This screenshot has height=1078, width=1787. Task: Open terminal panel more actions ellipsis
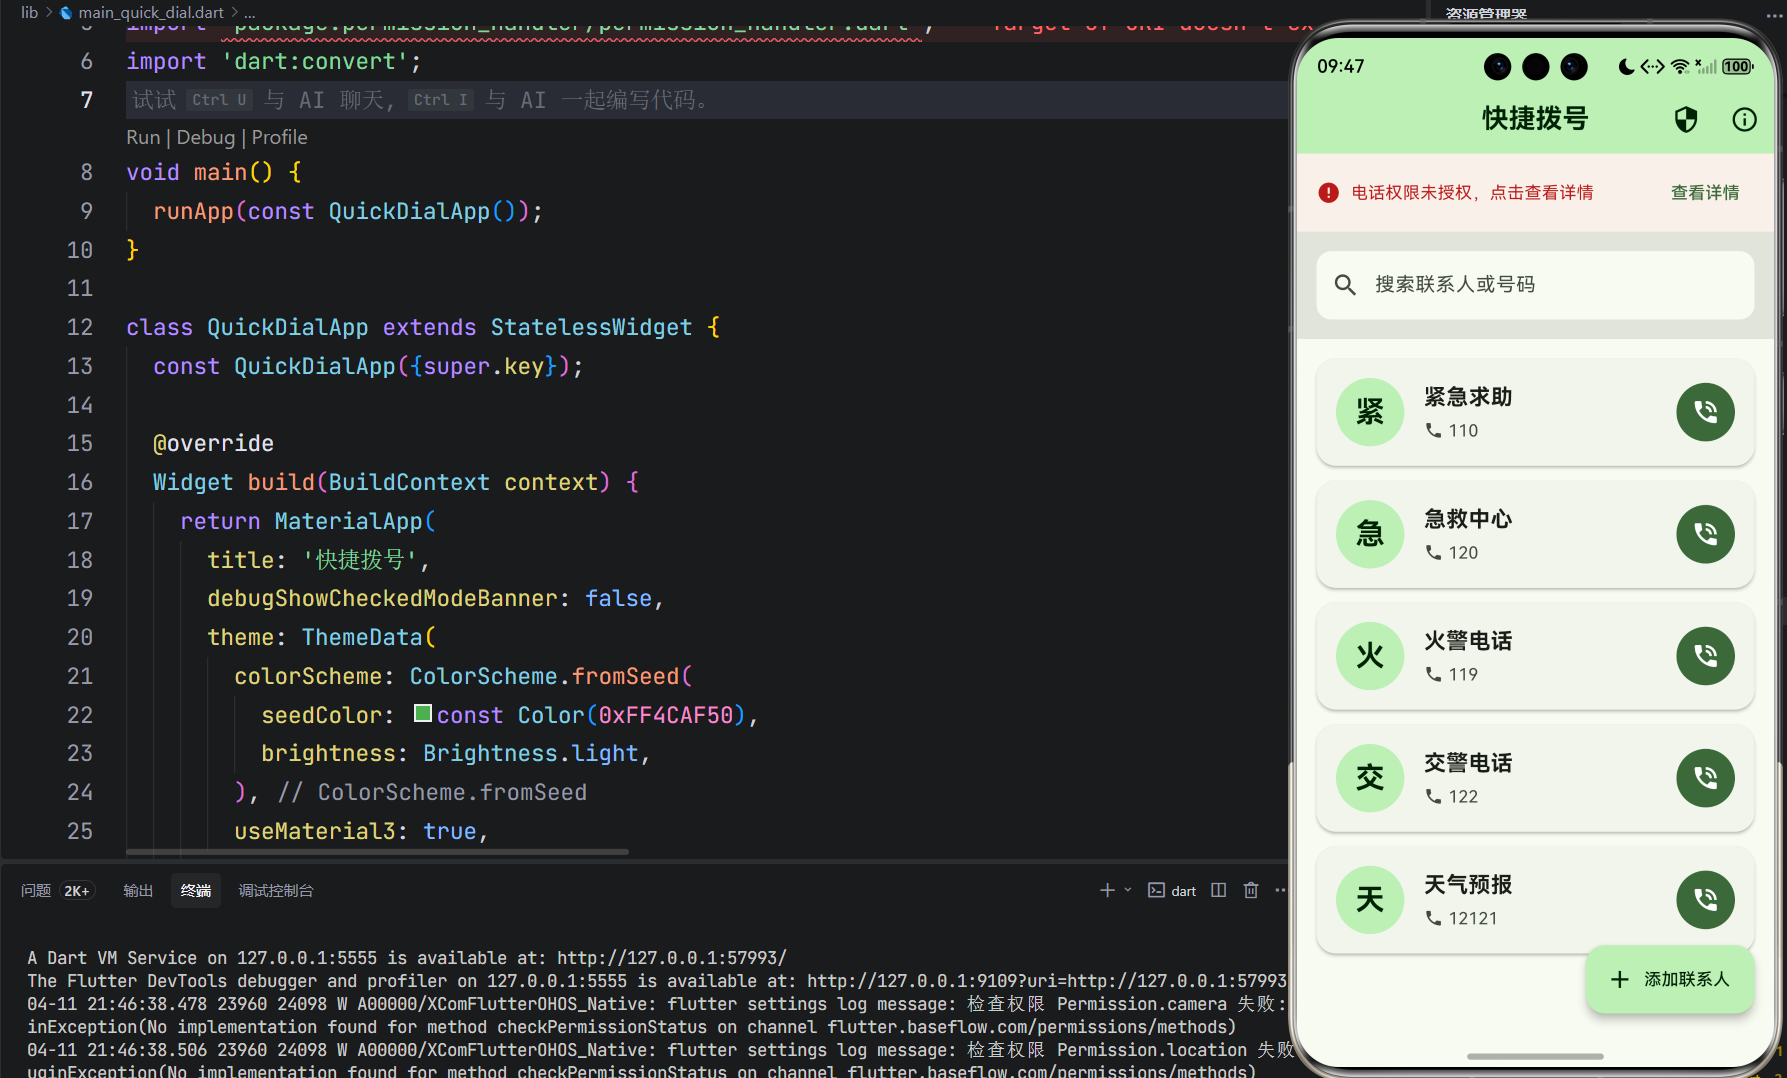(x=1280, y=890)
